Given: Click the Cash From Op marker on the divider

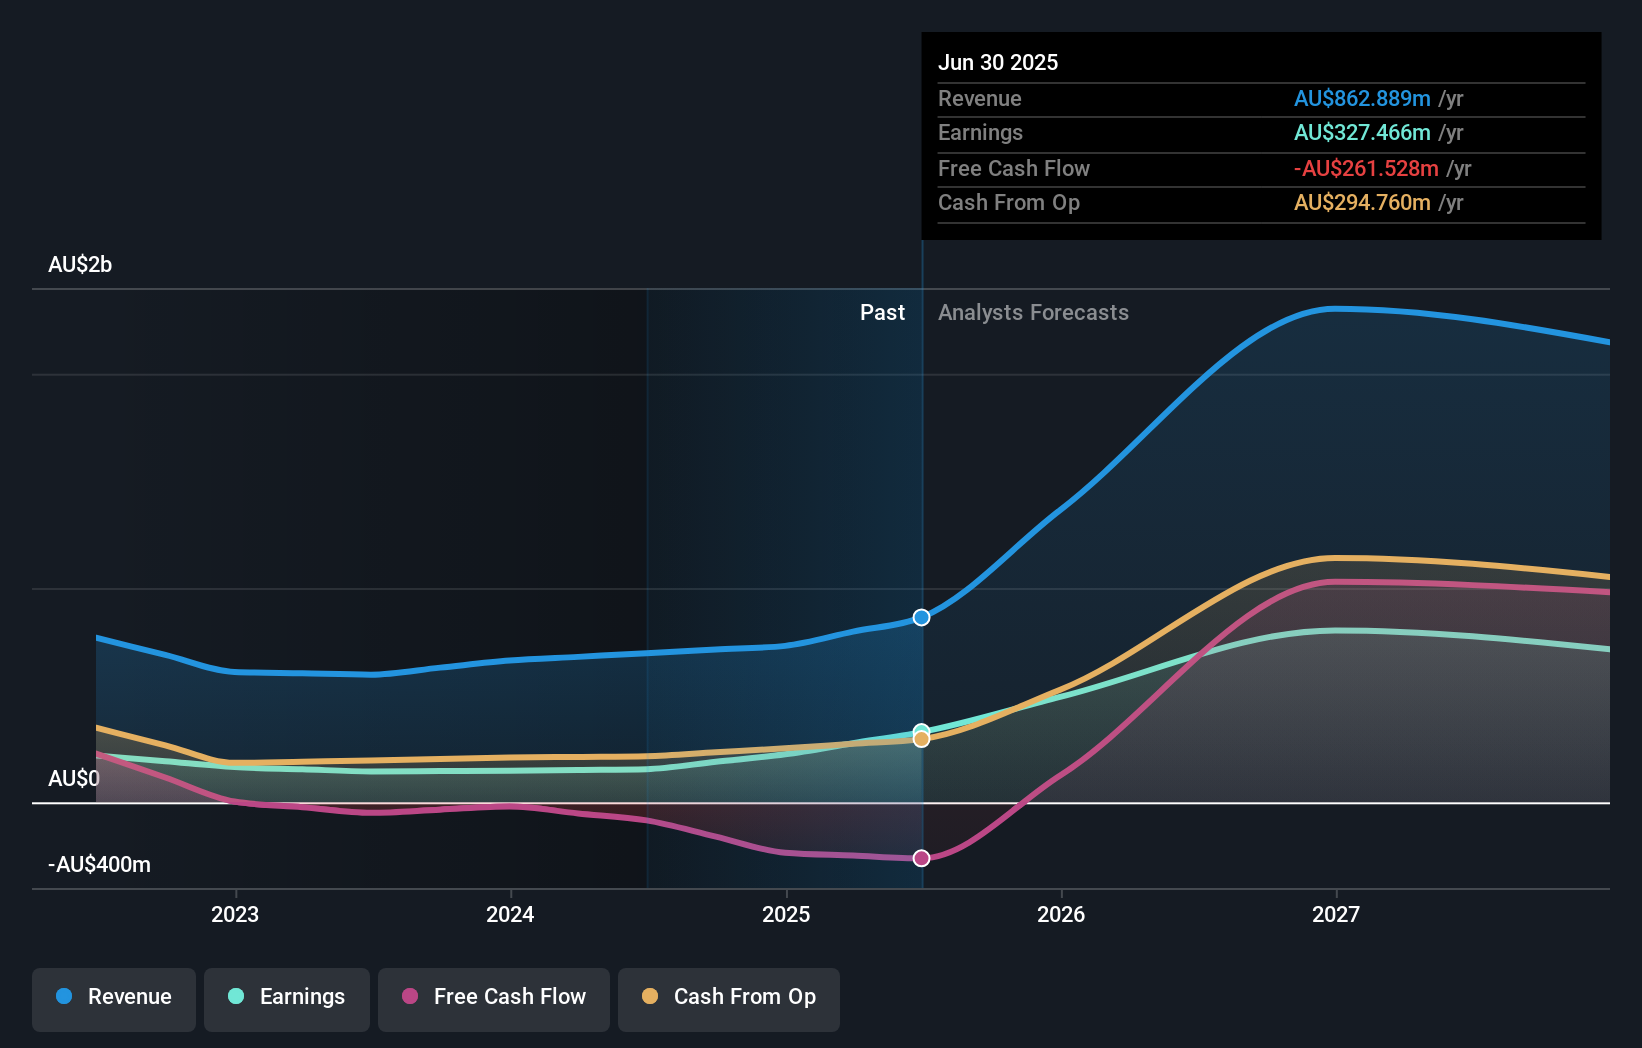Looking at the screenshot, I should coord(920,740).
